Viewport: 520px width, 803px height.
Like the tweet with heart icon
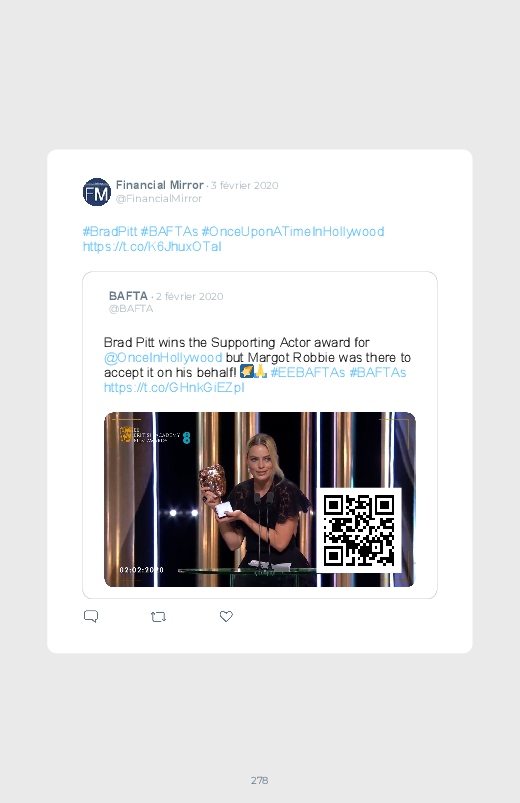click(x=226, y=616)
